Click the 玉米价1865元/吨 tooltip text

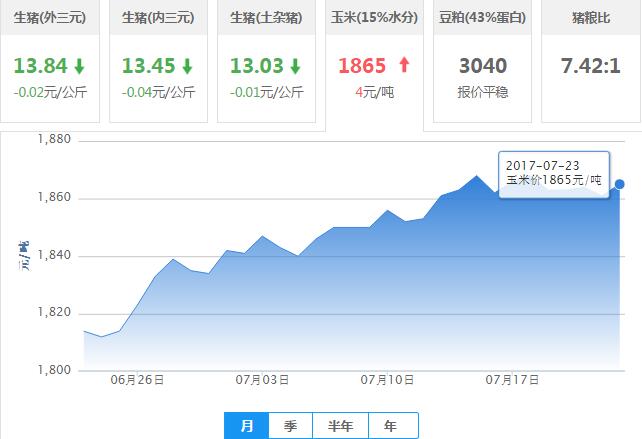coord(554,180)
